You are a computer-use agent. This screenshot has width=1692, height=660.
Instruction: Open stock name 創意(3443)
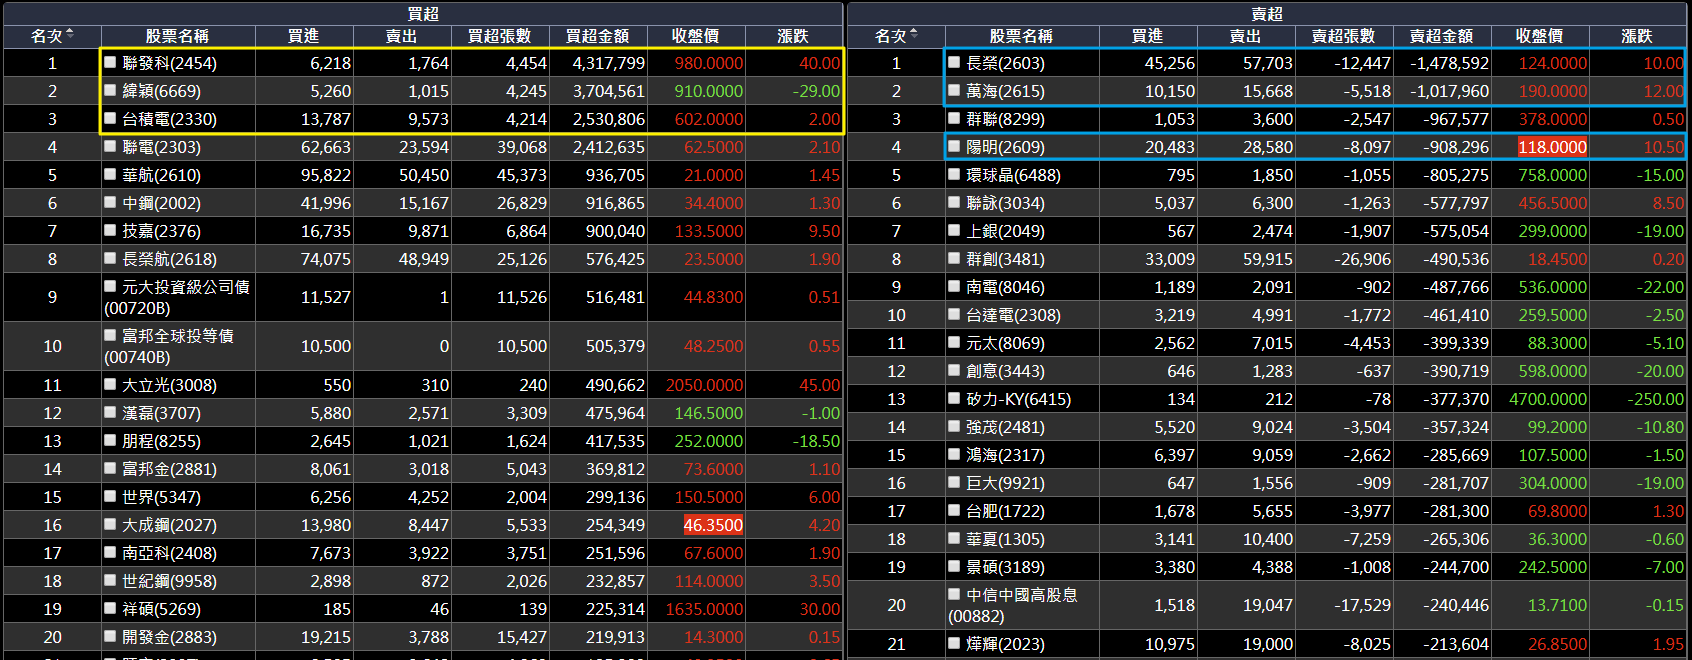[x=1005, y=371]
